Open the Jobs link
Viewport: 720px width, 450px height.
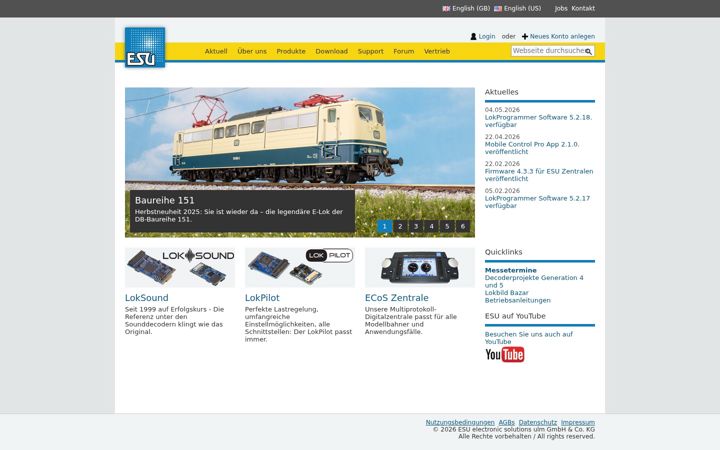(561, 9)
